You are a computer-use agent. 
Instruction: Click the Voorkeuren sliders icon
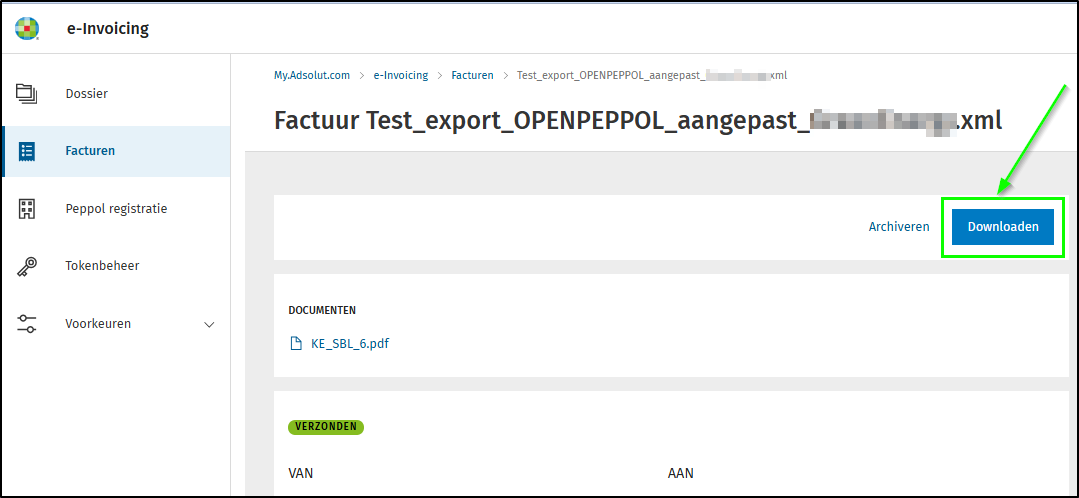(x=27, y=324)
